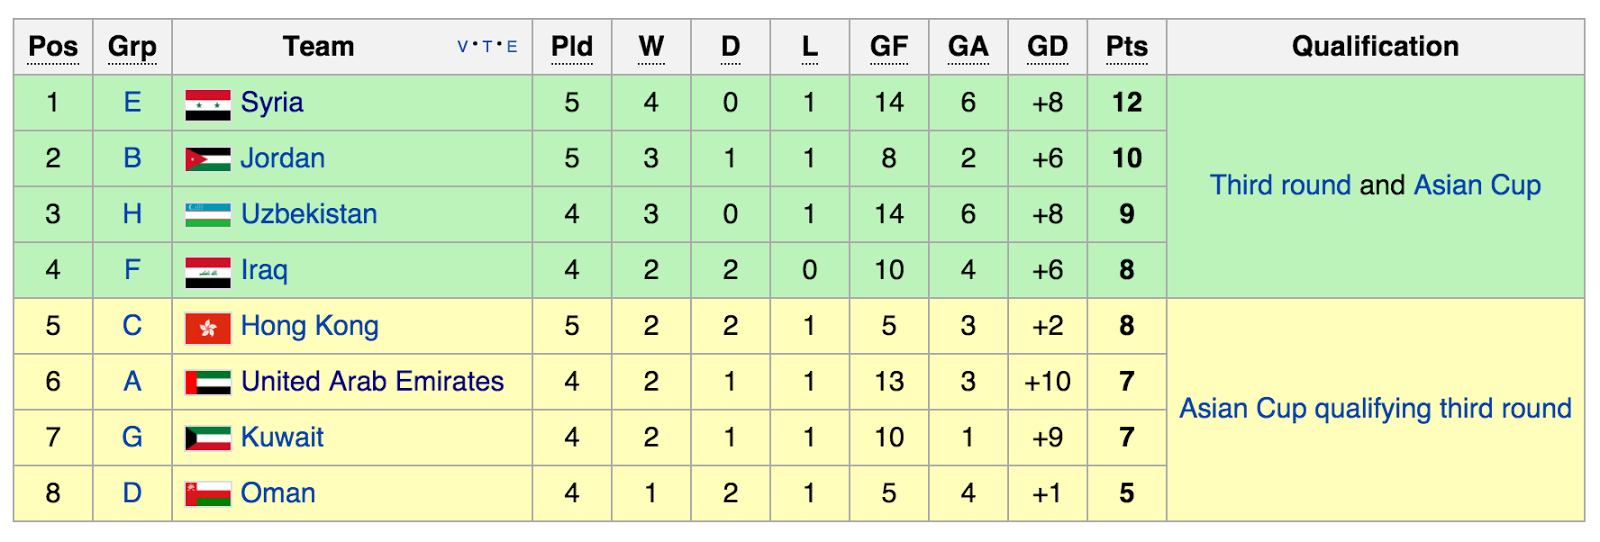Click the Jordan flag icon
1600x542 pixels.
208,159
